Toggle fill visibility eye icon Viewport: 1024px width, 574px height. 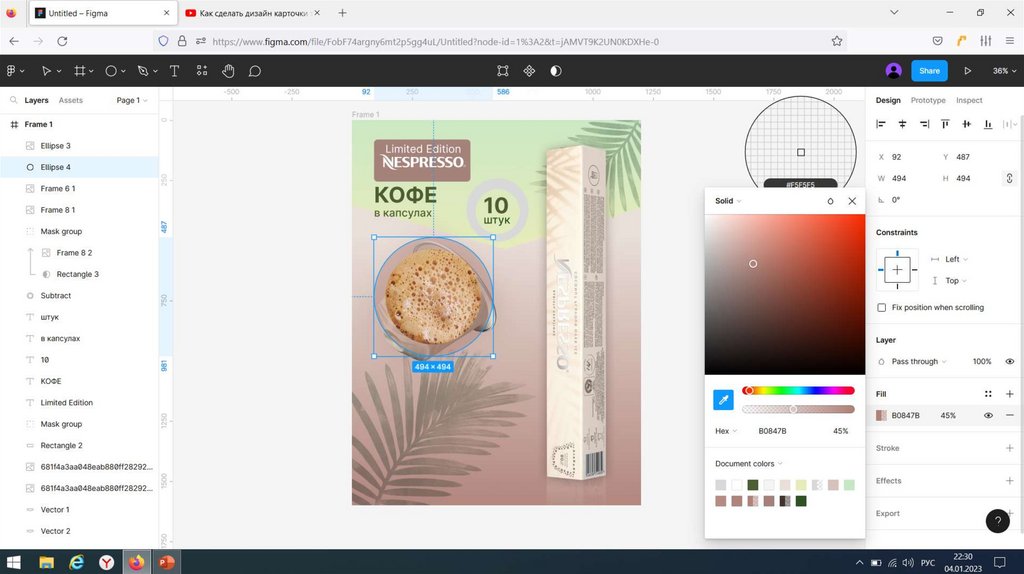pos(988,415)
